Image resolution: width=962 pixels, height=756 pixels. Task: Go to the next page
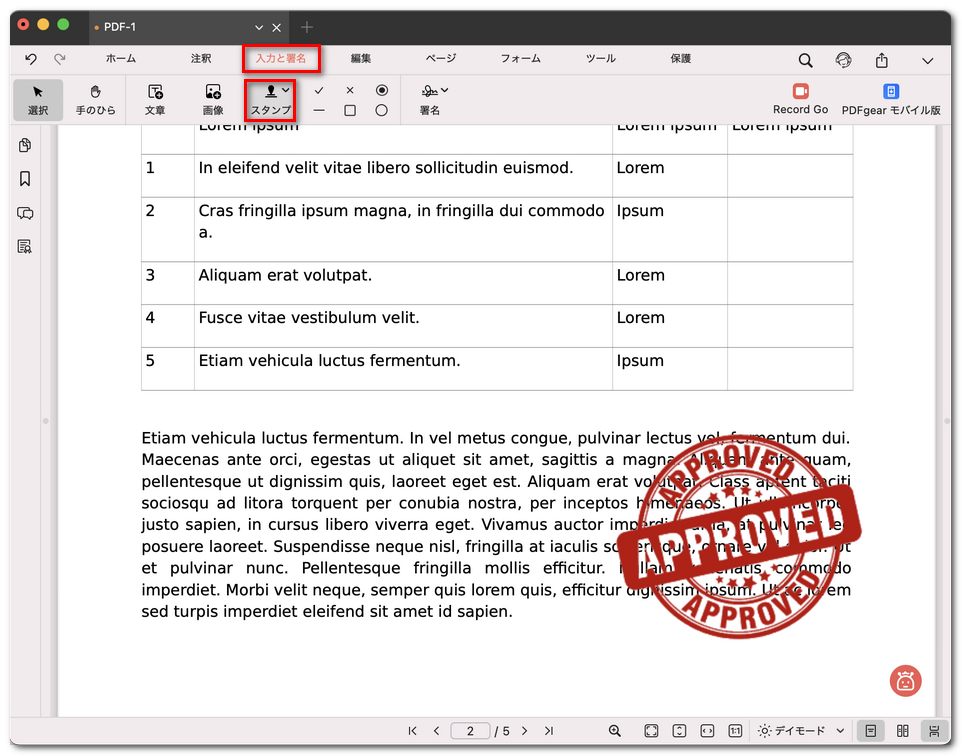click(x=525, y=731)
